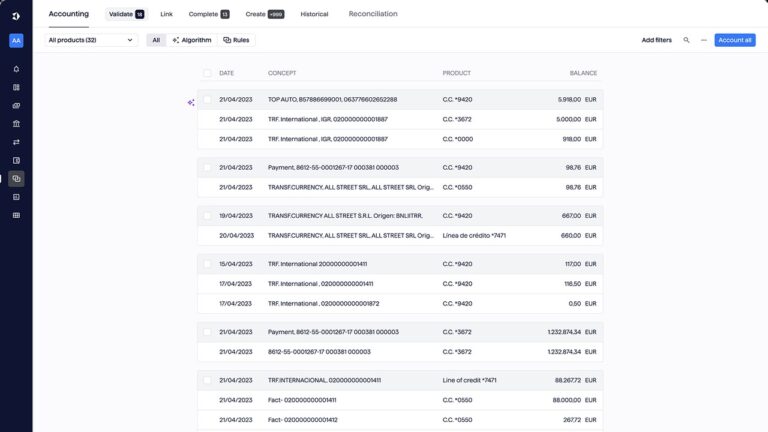Click the AA user avatar
This screenshot has height=432, width=768.
[x=16, y=41]
